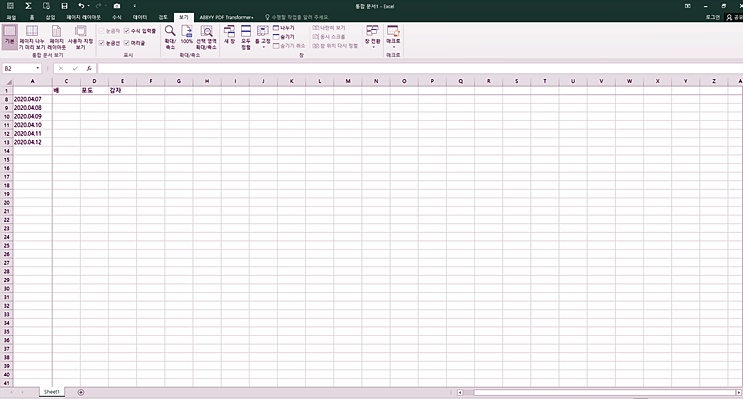The image size is (743, 399).
Task: Switch to the 삽입 Insert tab
Action: point(50,17)
